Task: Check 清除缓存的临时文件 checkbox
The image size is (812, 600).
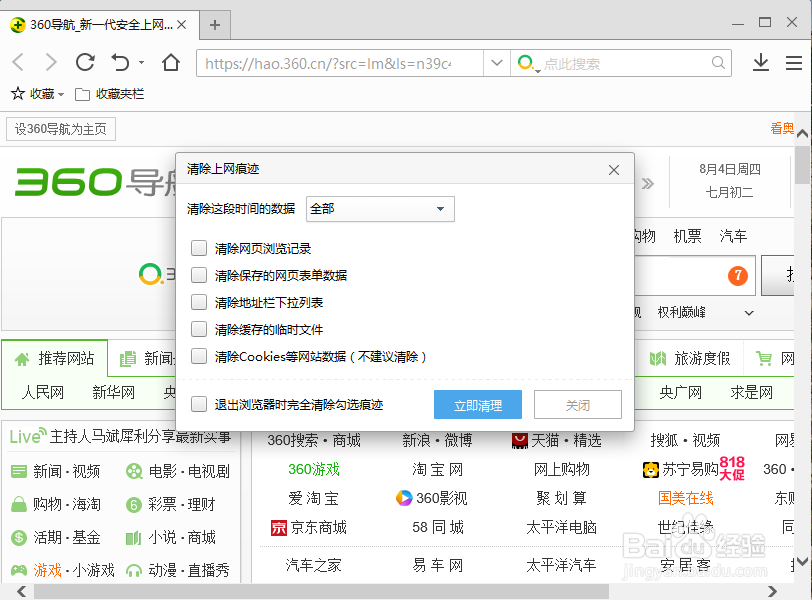Action: point(199,329)
